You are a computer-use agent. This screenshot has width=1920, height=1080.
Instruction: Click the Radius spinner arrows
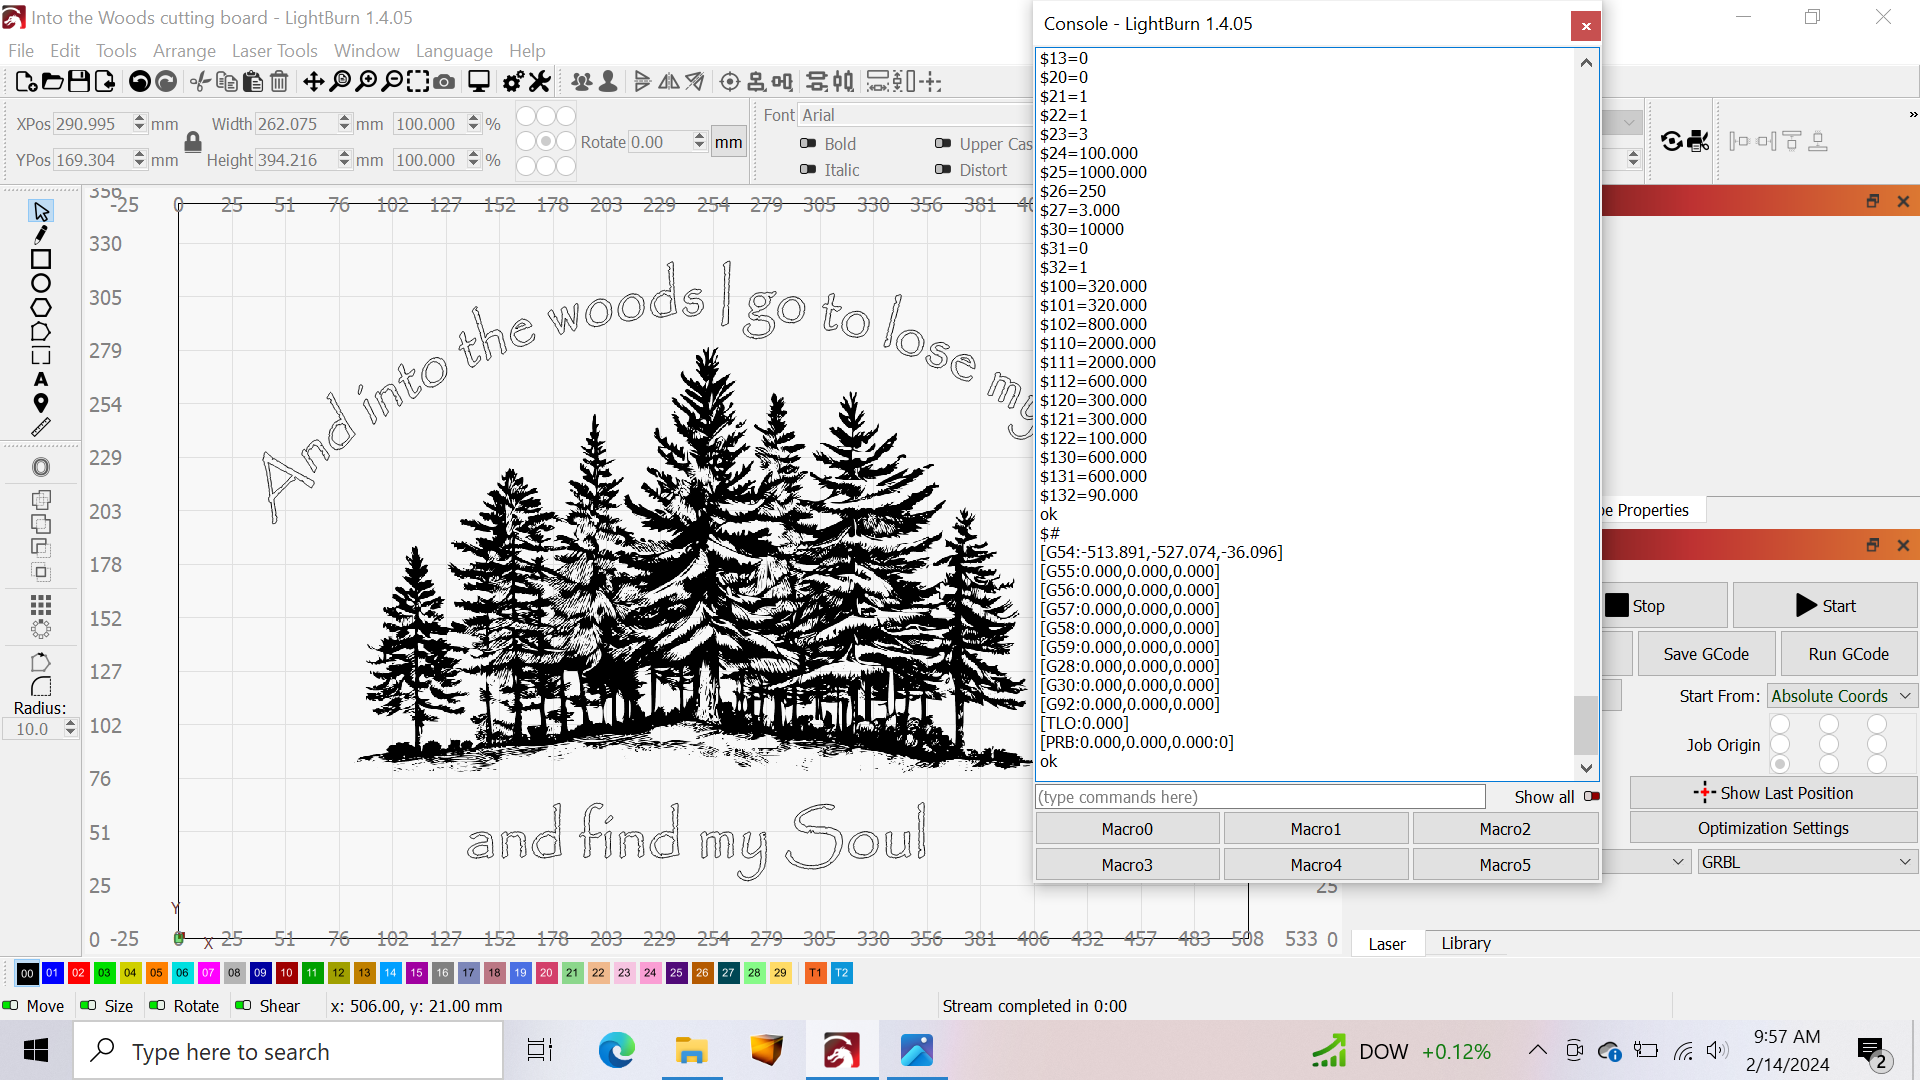[70, 729]
